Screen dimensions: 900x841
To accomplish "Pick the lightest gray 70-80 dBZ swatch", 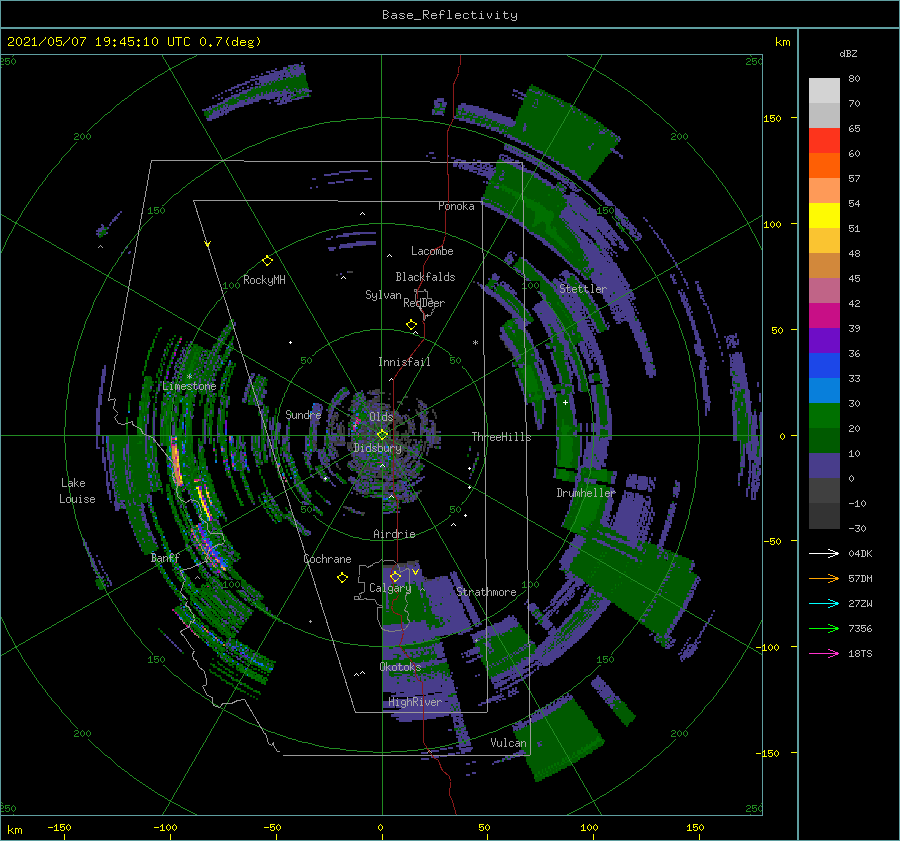I will tap(824, 91).
